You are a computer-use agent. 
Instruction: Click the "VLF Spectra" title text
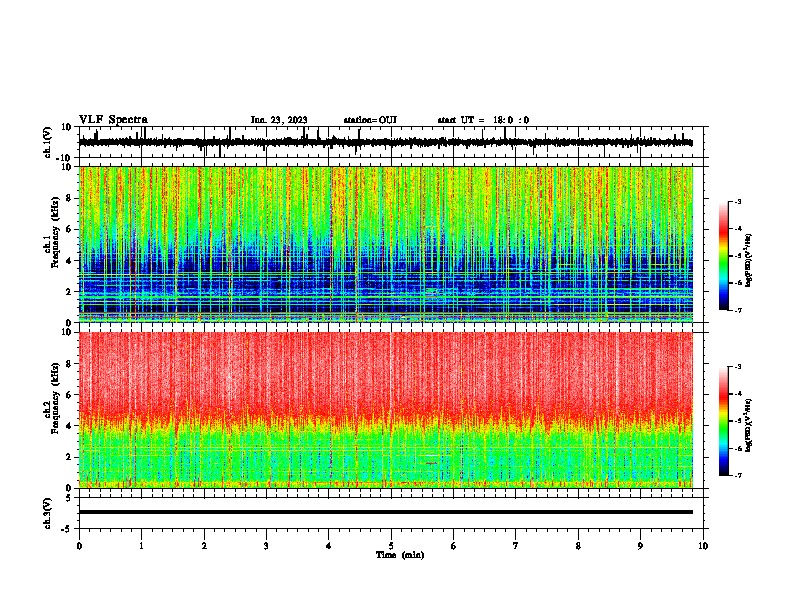[113, 120]
